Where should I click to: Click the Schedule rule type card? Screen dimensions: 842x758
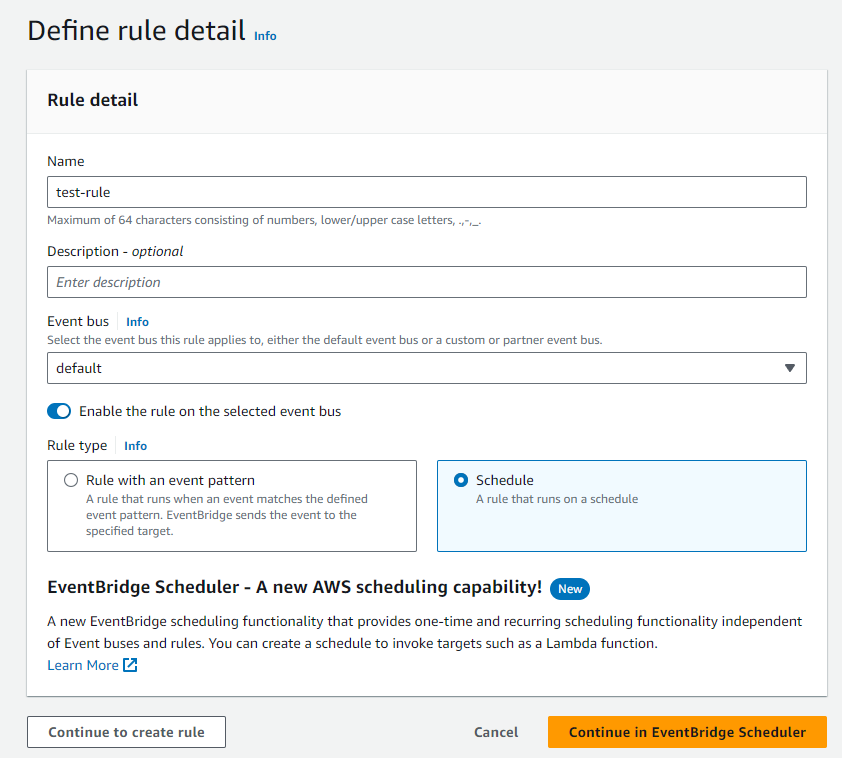[x=622, y=506]
